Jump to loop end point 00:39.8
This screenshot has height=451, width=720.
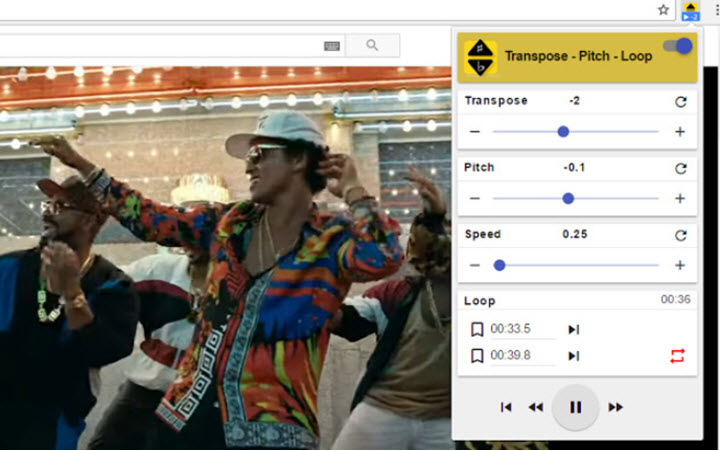[x=574, y=356]
